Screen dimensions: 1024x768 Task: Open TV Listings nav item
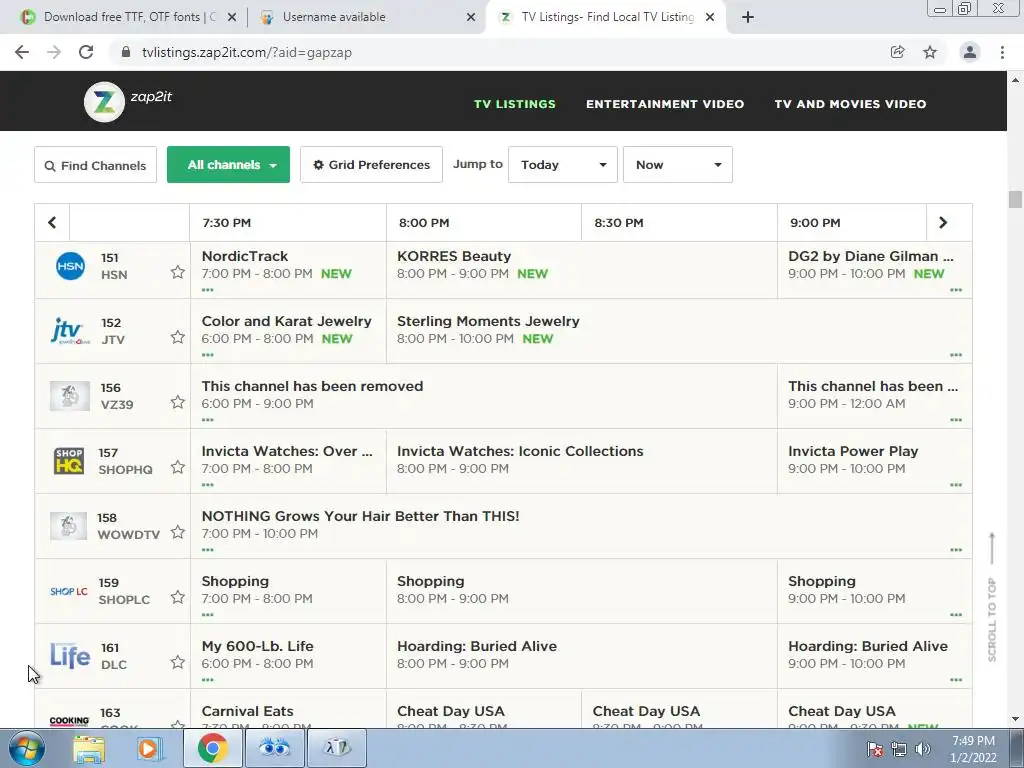(515, 104)
